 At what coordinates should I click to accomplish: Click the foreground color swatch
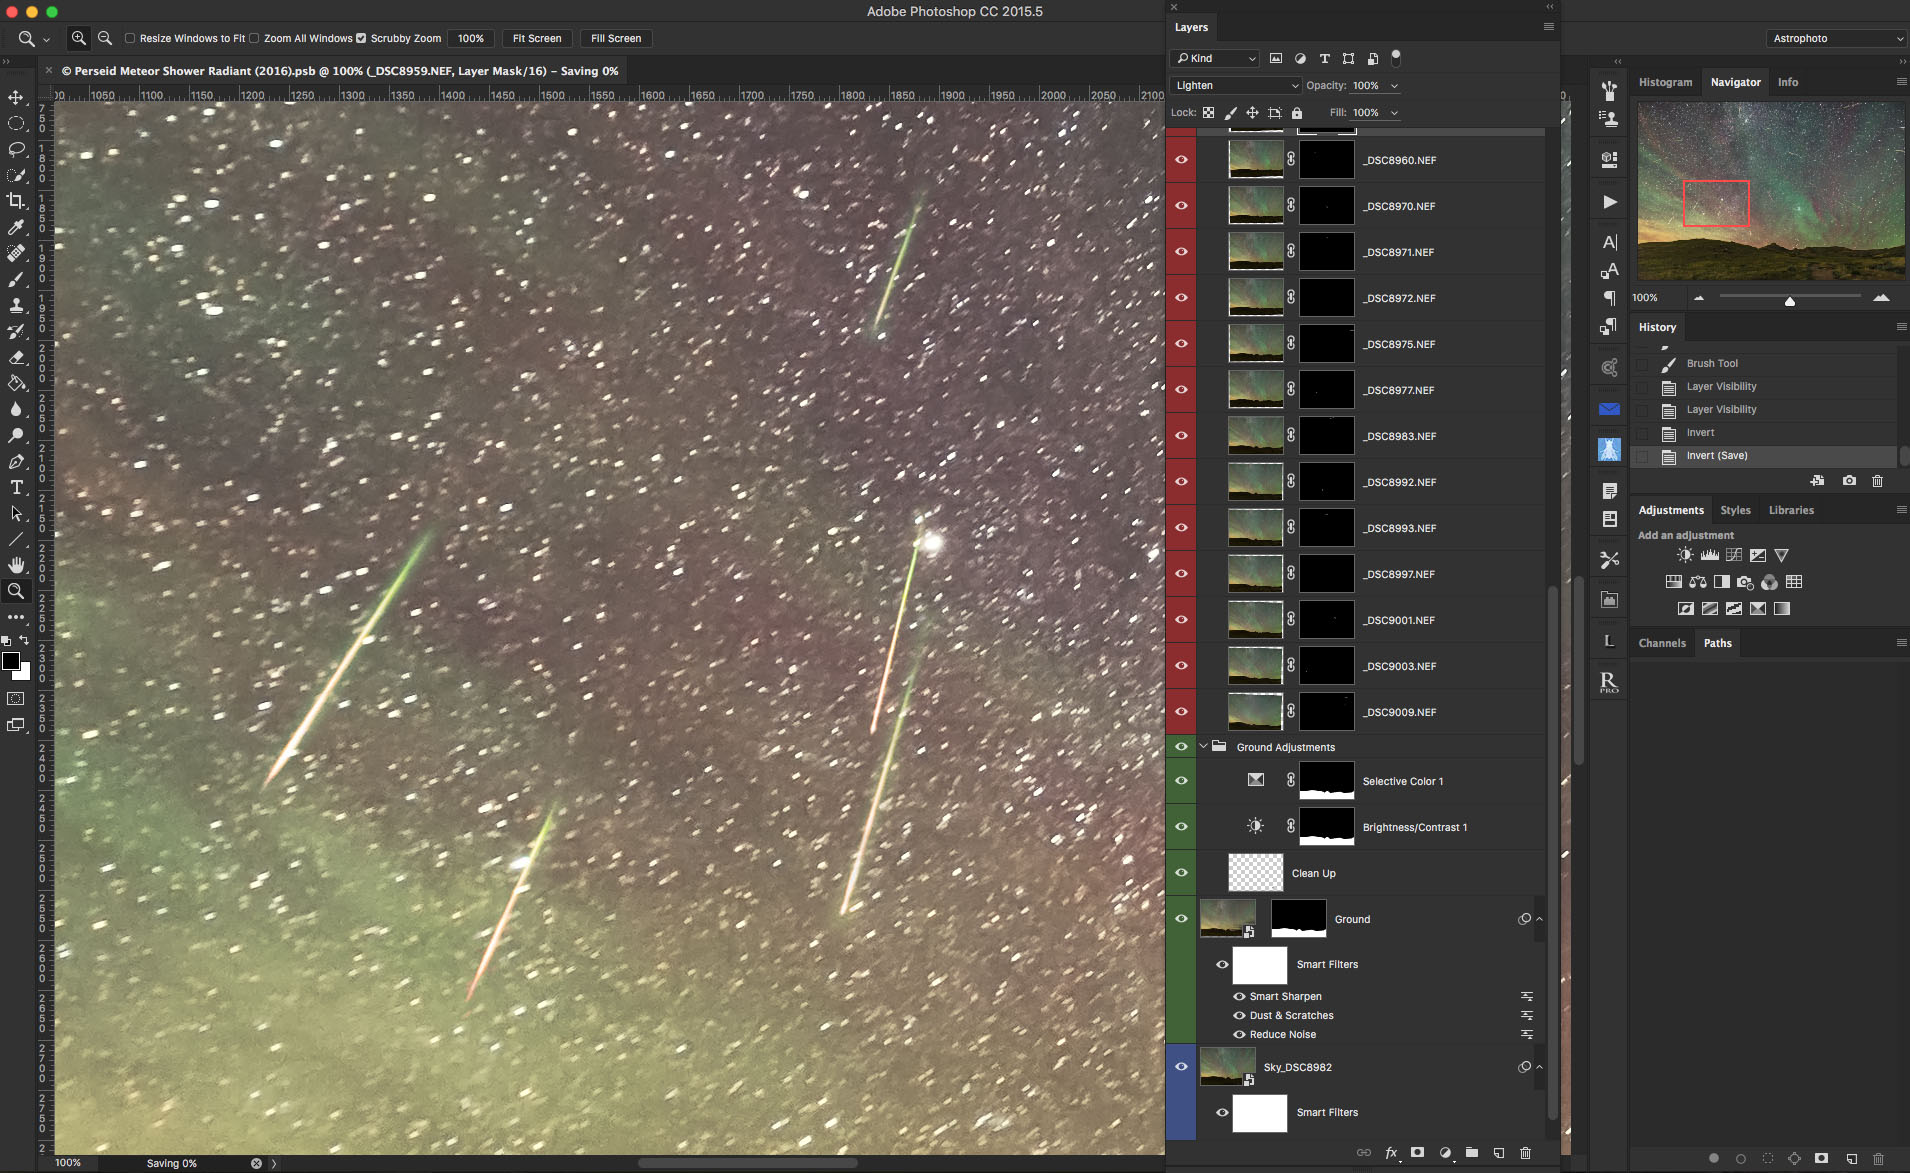click(11, 661)
